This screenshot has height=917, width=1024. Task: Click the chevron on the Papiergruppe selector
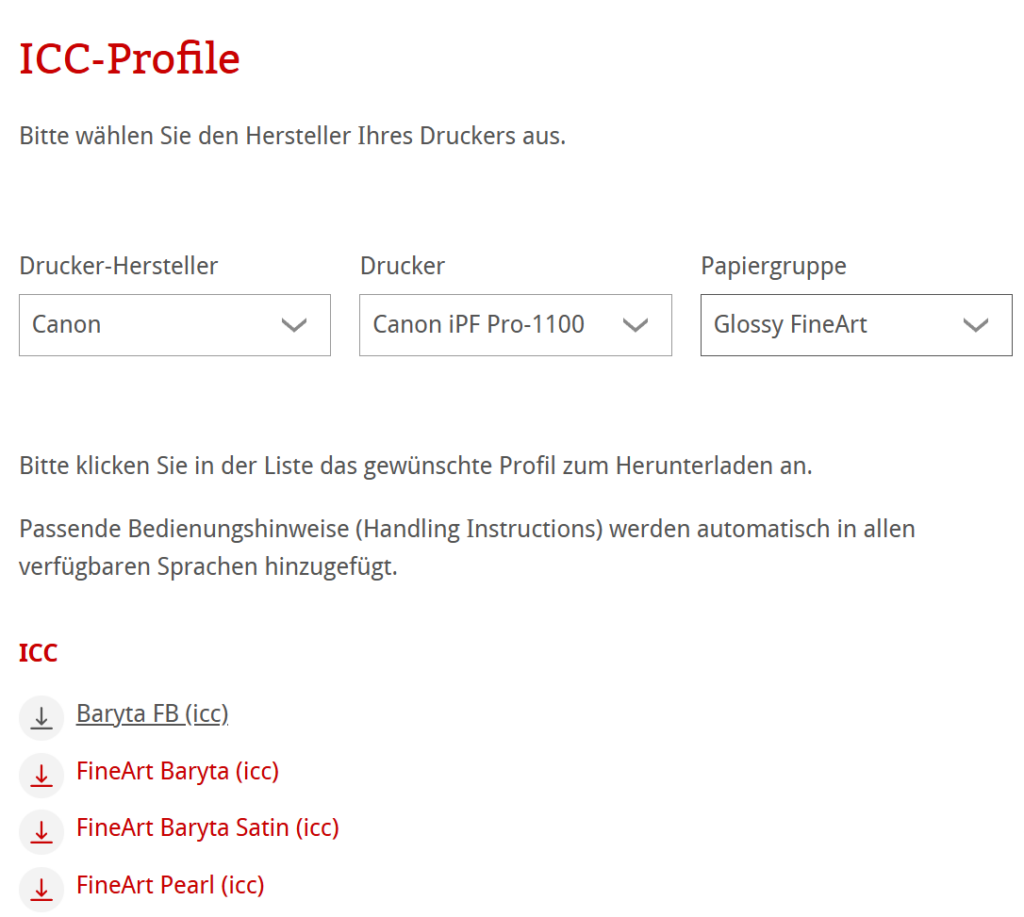pos(977,325)
